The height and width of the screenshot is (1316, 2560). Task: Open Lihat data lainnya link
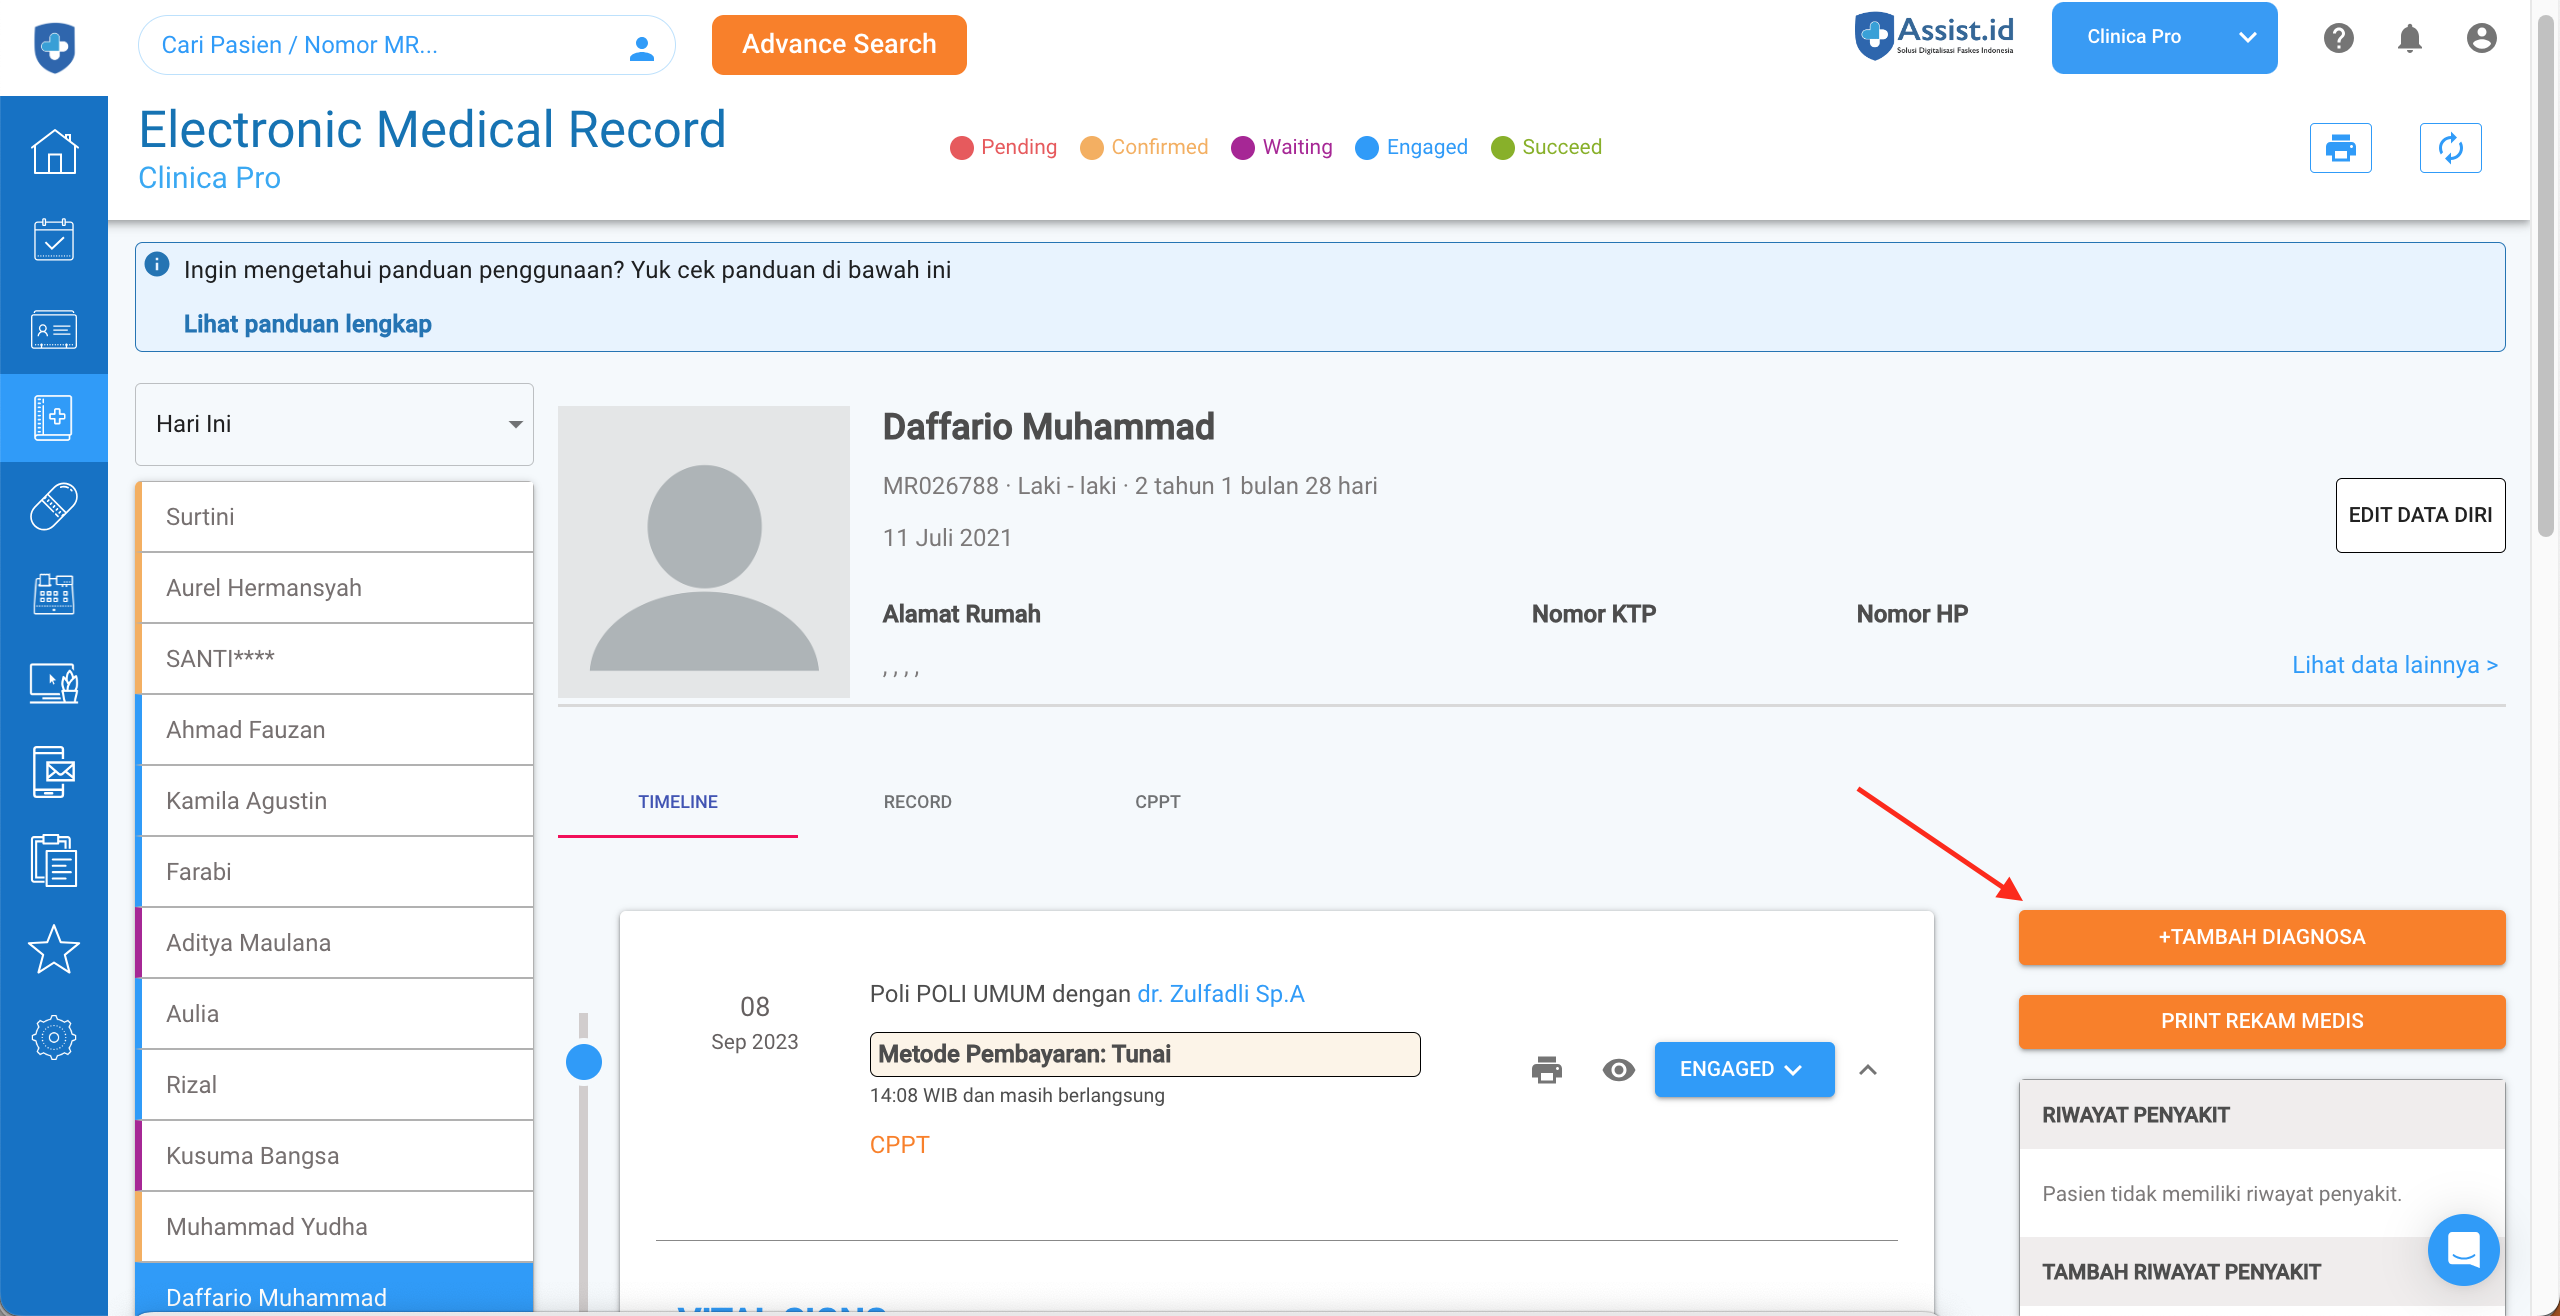[2394, 665]
